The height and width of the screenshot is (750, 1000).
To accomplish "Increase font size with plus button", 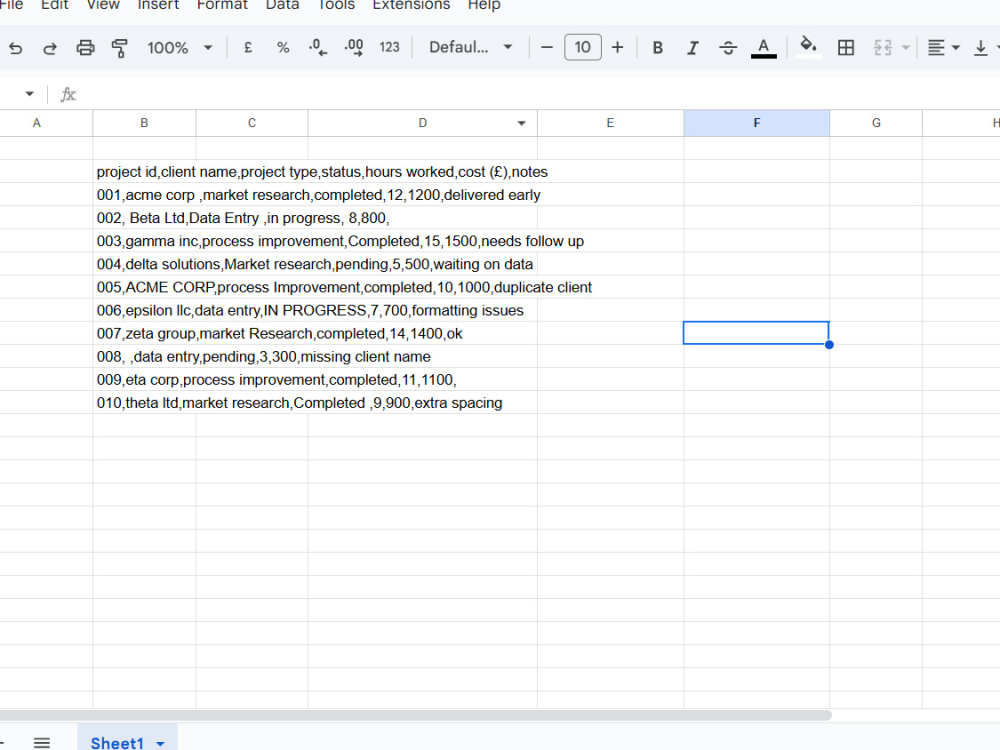I will coord(617,48).
